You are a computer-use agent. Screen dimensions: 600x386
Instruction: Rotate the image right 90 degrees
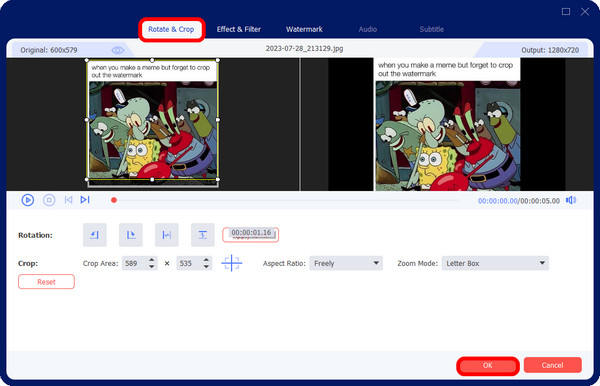coord(130,235)
